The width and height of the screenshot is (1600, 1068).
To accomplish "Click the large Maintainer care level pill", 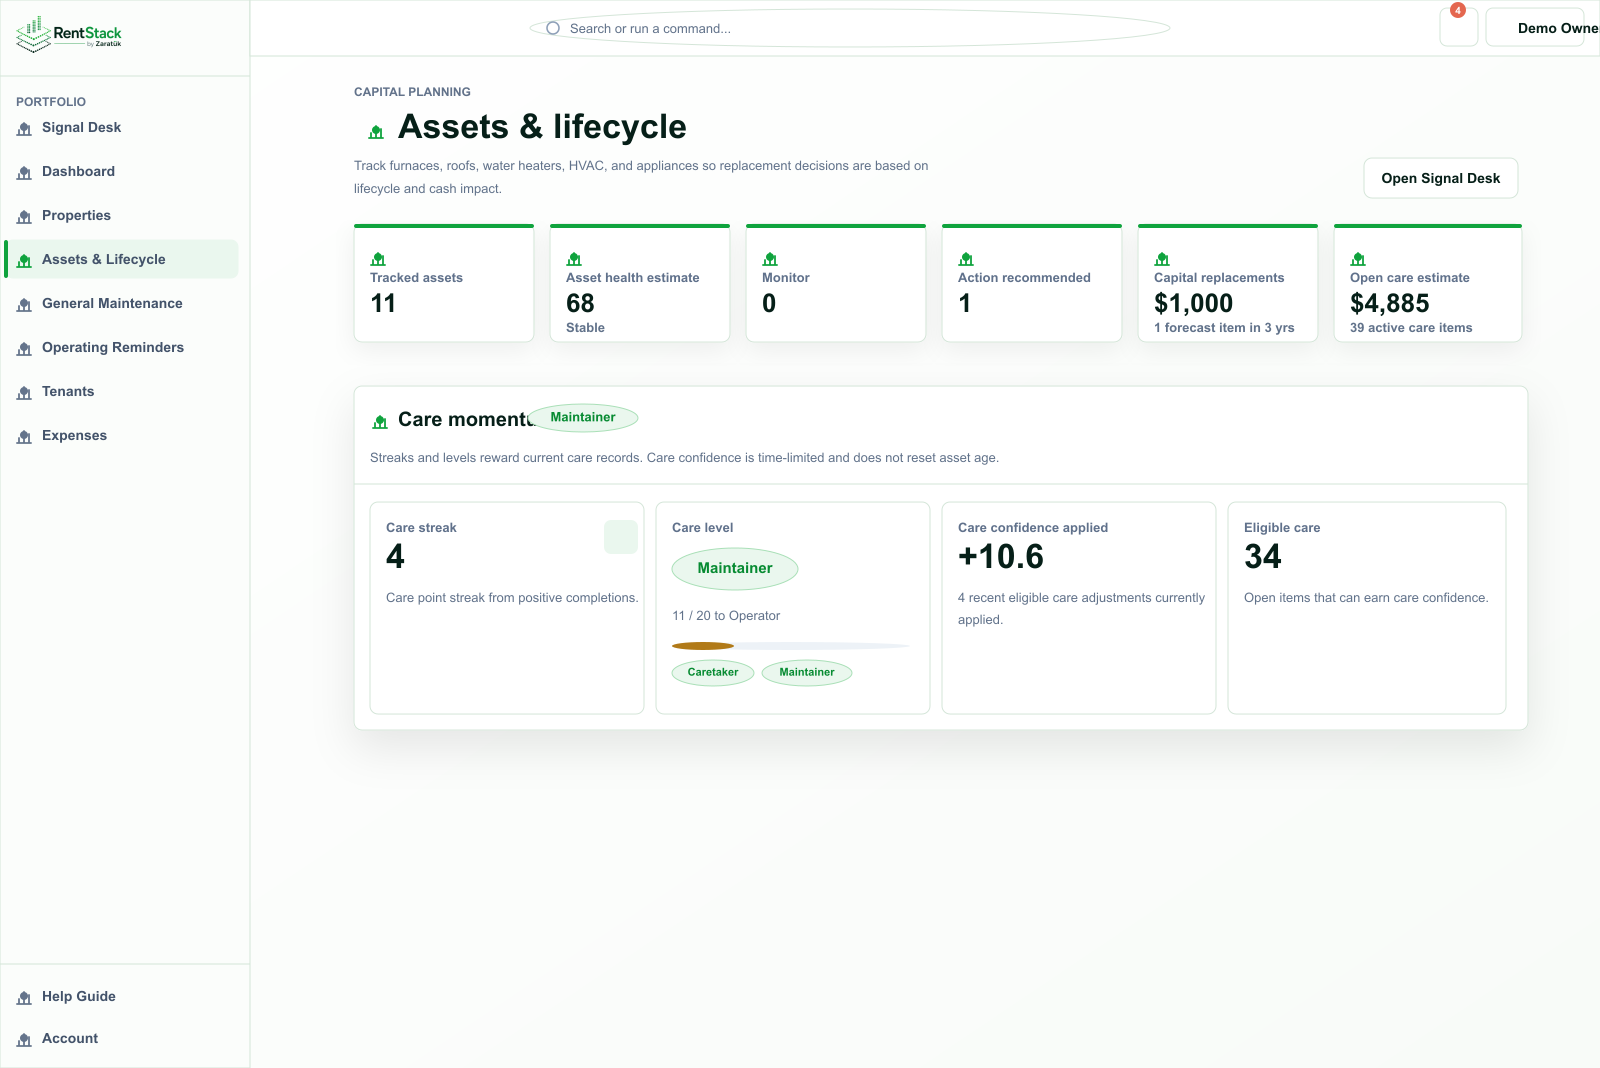I will tap(735, 568).
